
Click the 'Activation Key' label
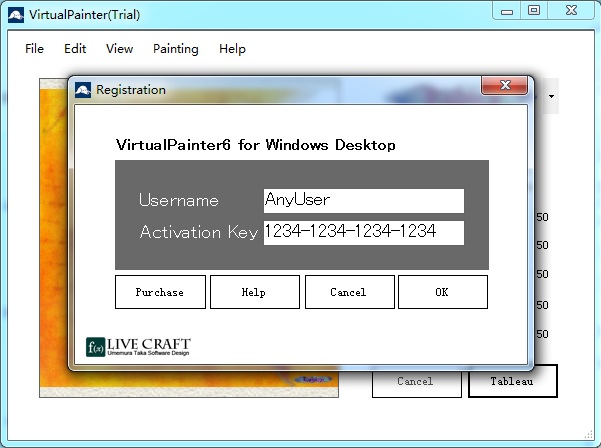coord(199,232)
